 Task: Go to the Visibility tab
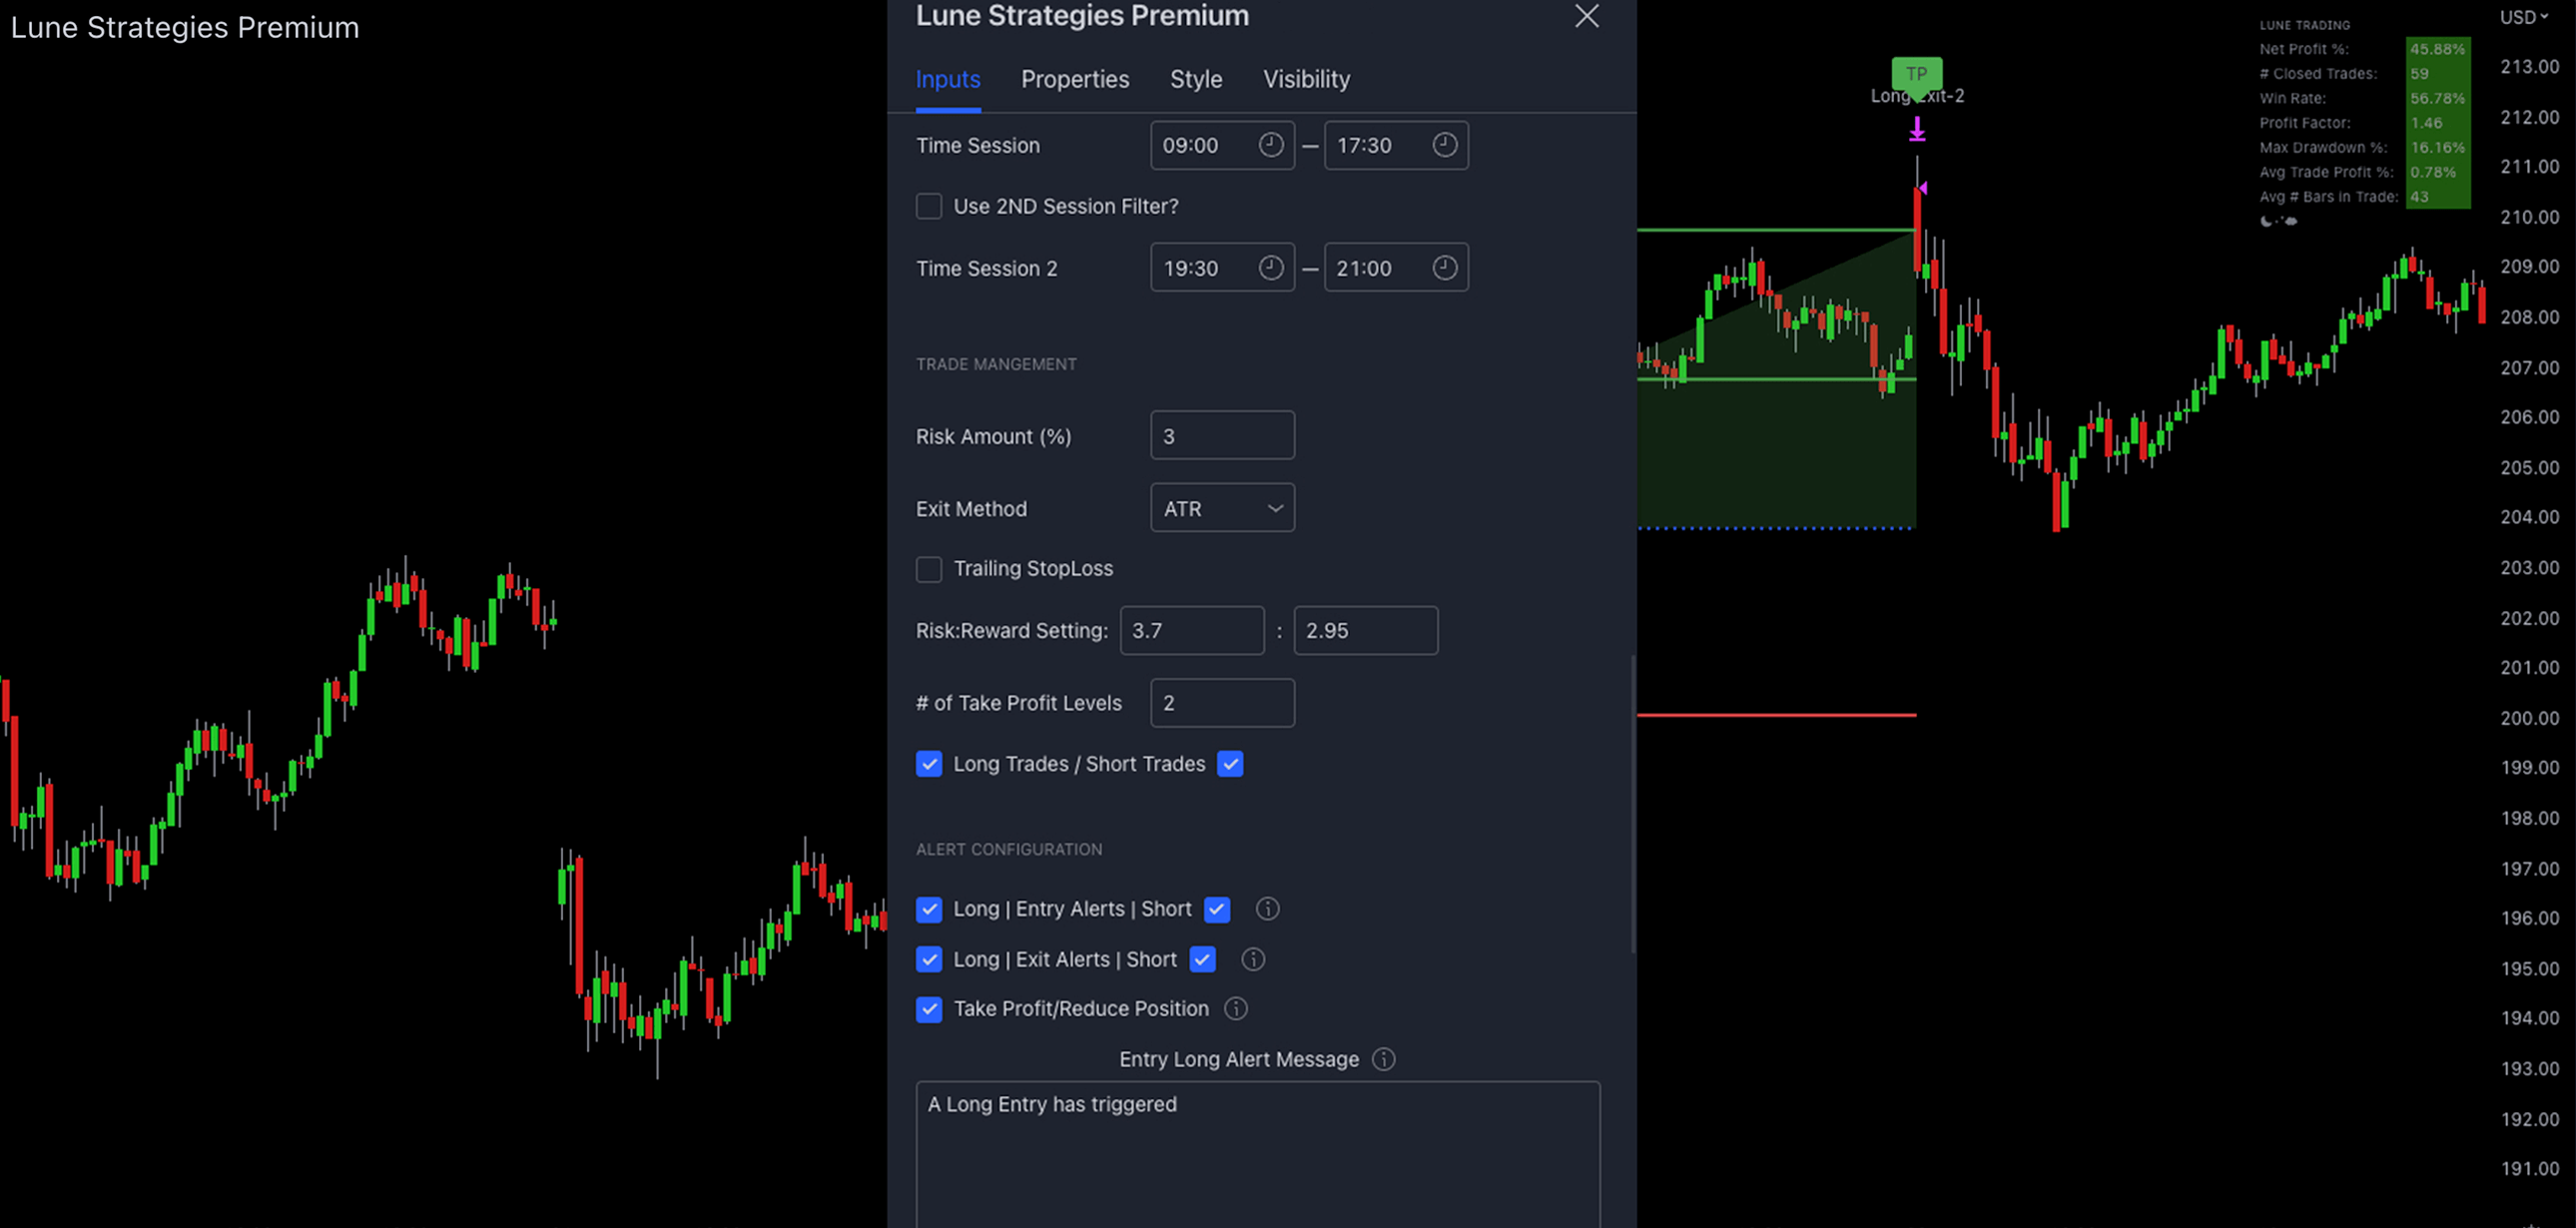click(1306, 79)
